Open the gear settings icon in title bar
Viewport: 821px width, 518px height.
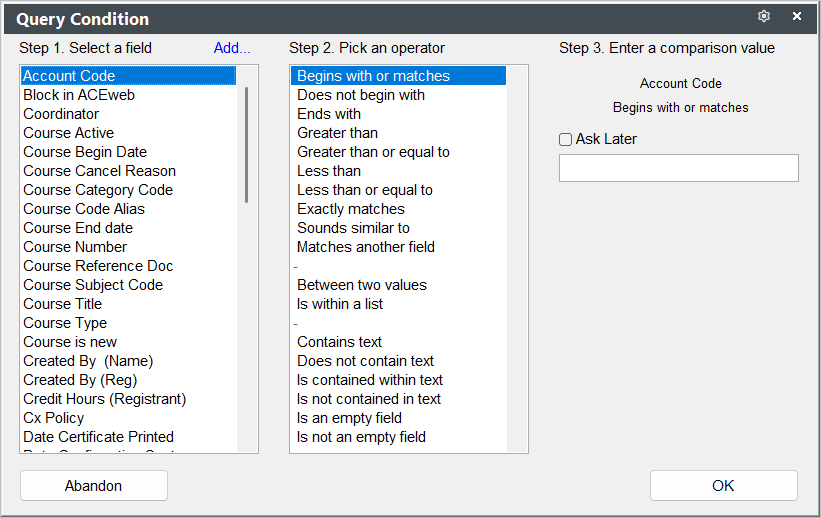(x=764, y=16)
